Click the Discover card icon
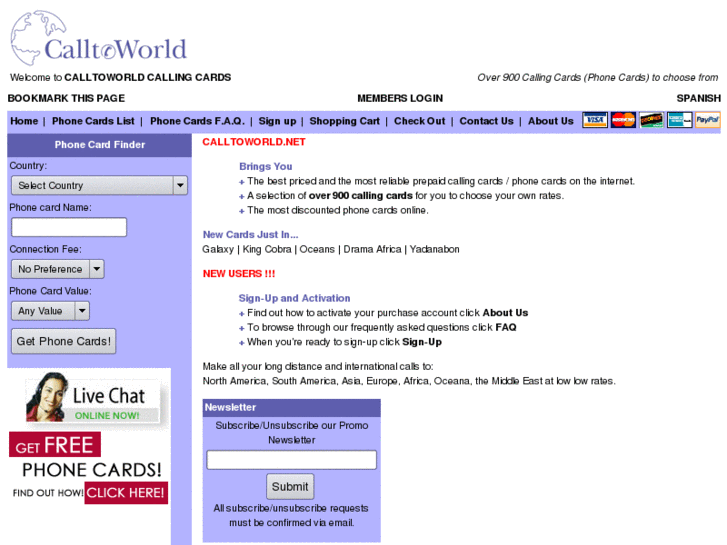 (651, 120)
